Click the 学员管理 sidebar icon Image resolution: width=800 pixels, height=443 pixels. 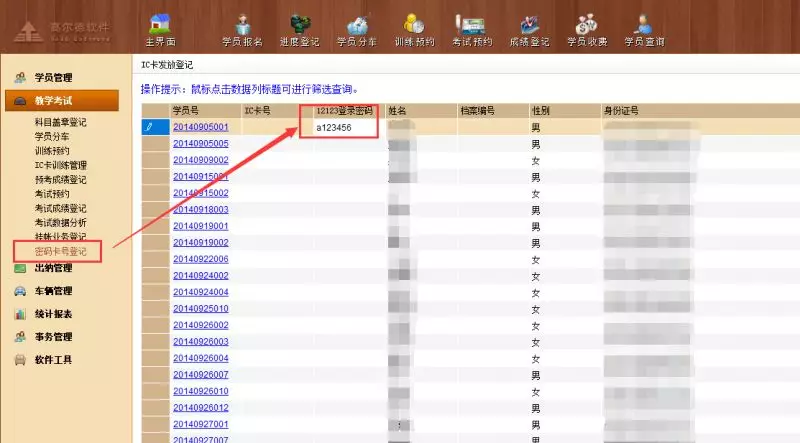coord(20,78)
